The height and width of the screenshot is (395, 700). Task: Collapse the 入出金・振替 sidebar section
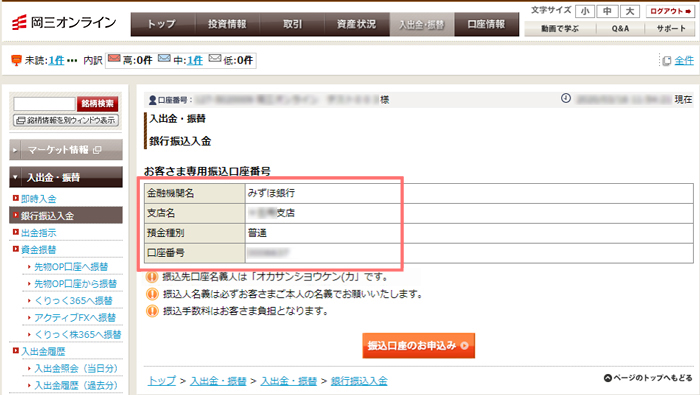point(66,177)
